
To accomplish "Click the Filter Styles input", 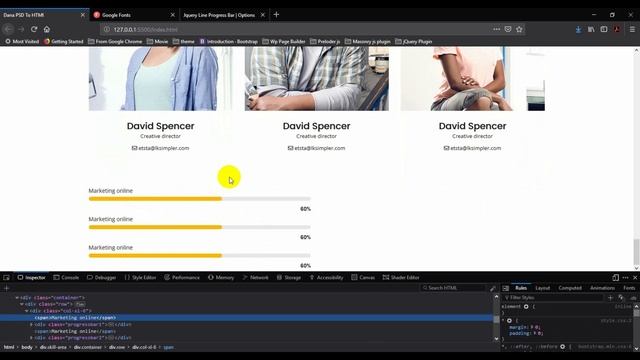I will [553, 298].
